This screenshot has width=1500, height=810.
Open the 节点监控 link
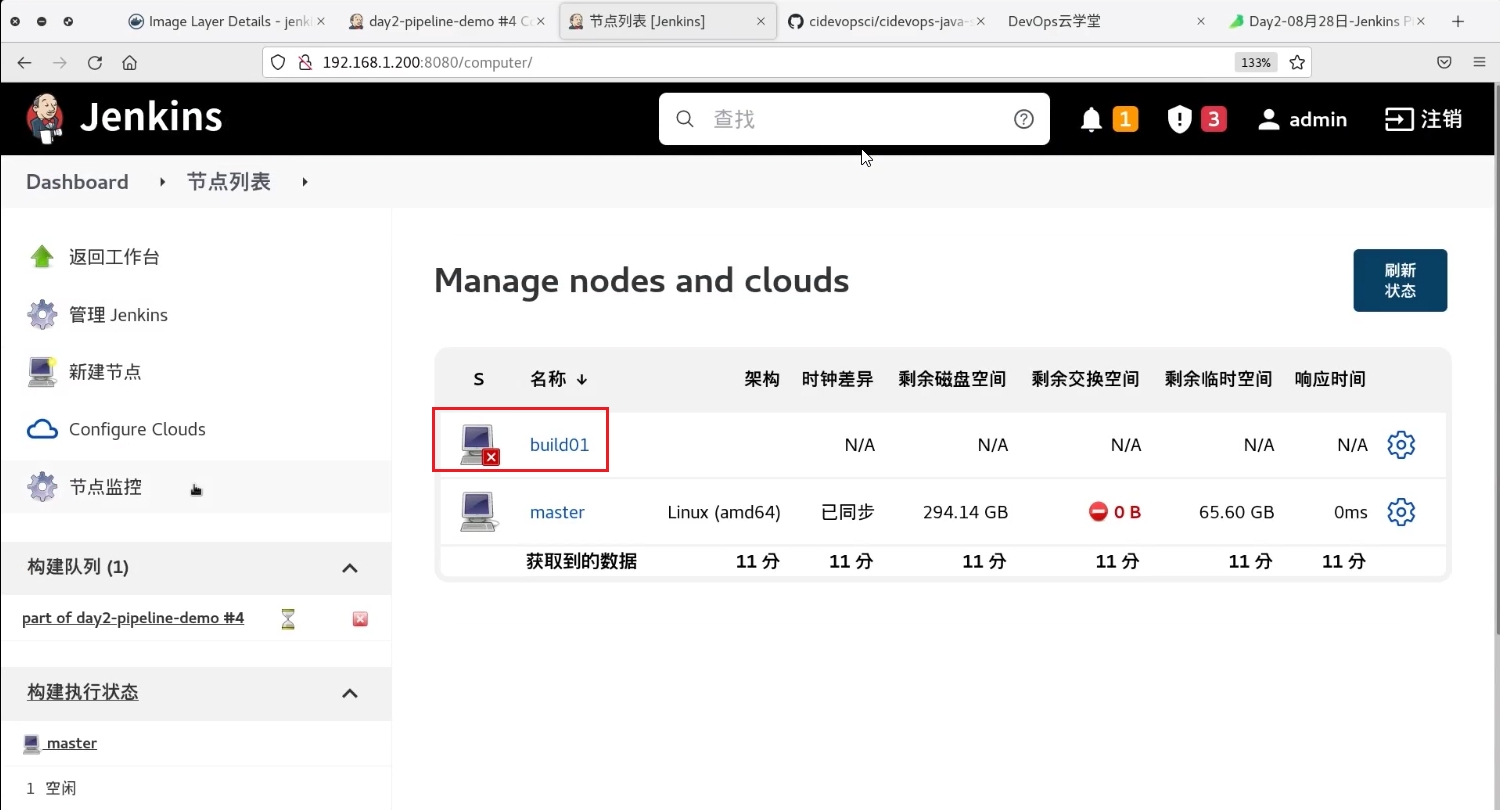pyautogui.click(x=105, y=487)
